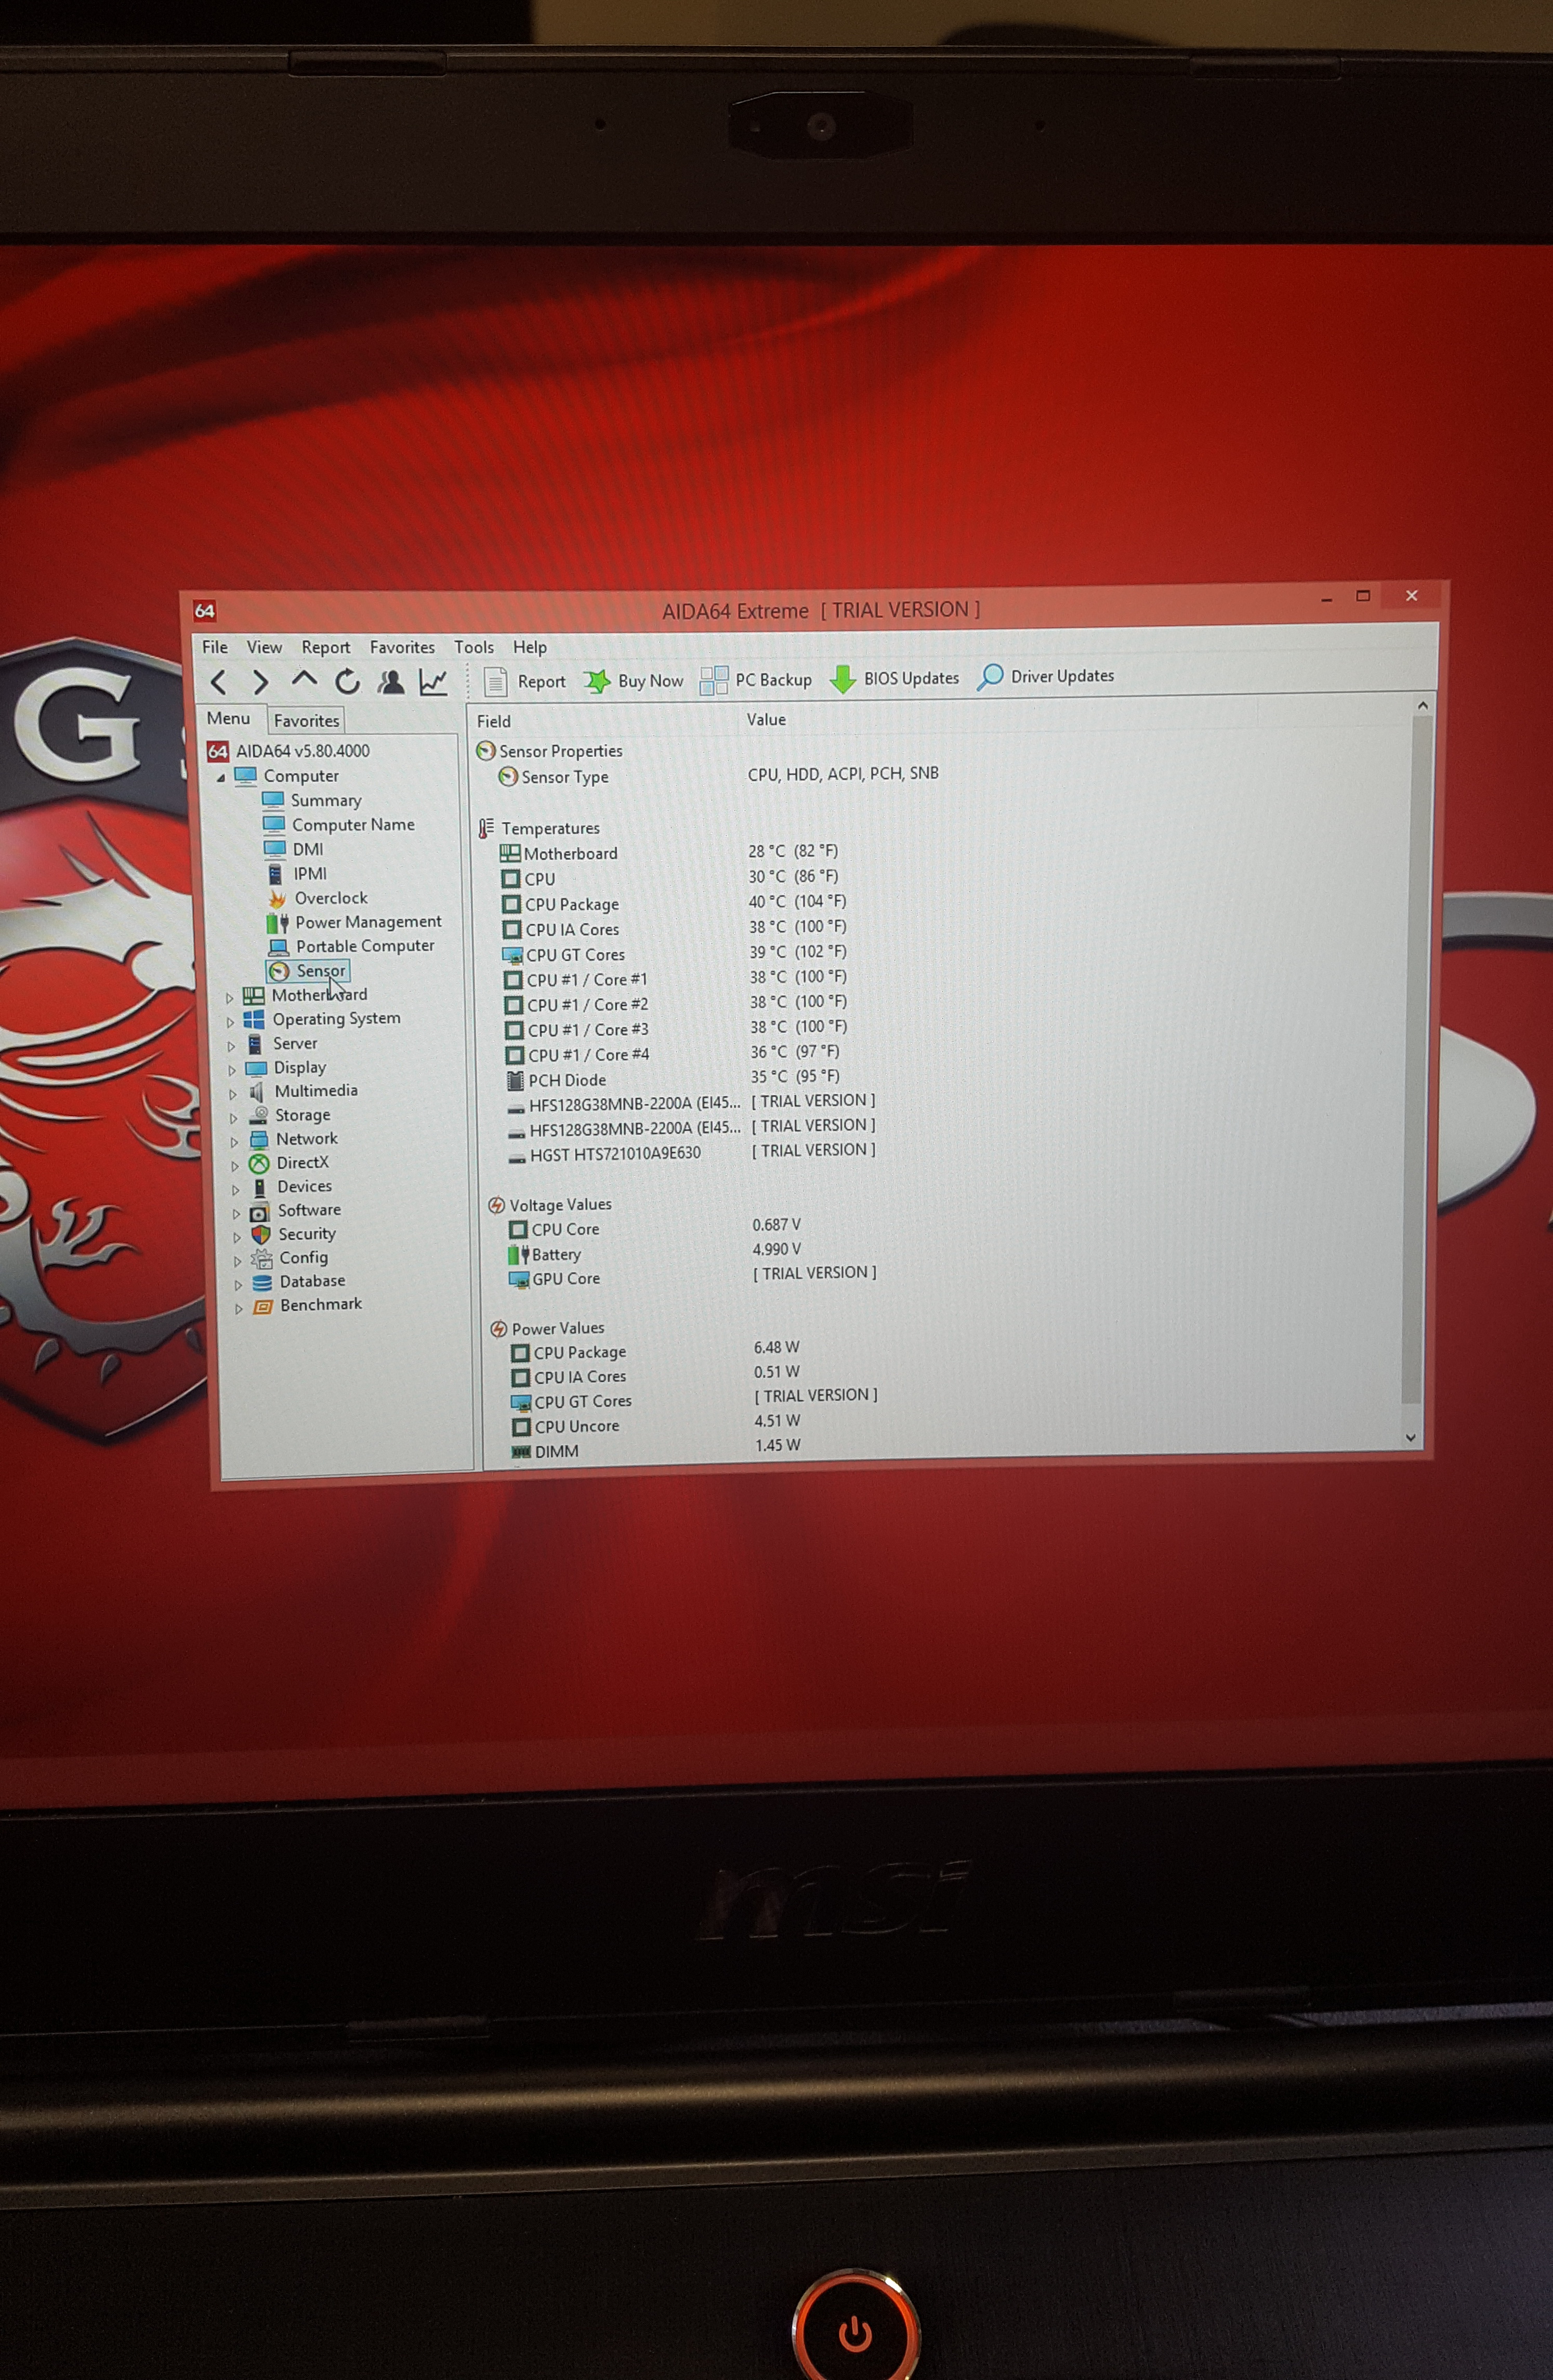
Task: Expand the Storage tree node
Action: pos(234,1118)
